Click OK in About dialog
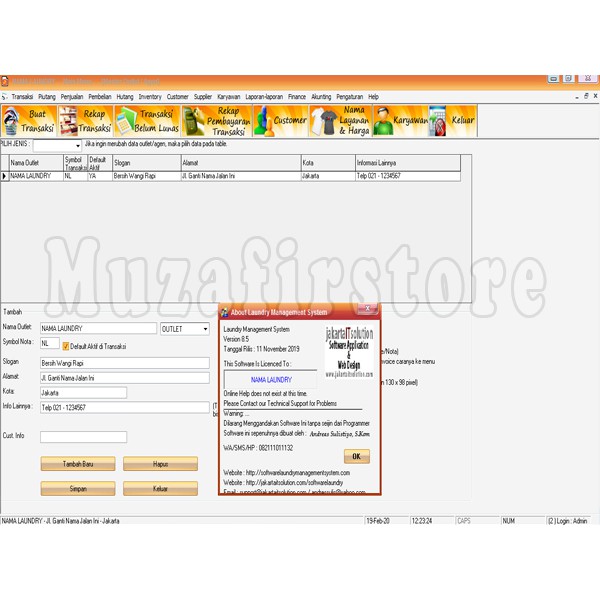600x600 pixels. 357,456
